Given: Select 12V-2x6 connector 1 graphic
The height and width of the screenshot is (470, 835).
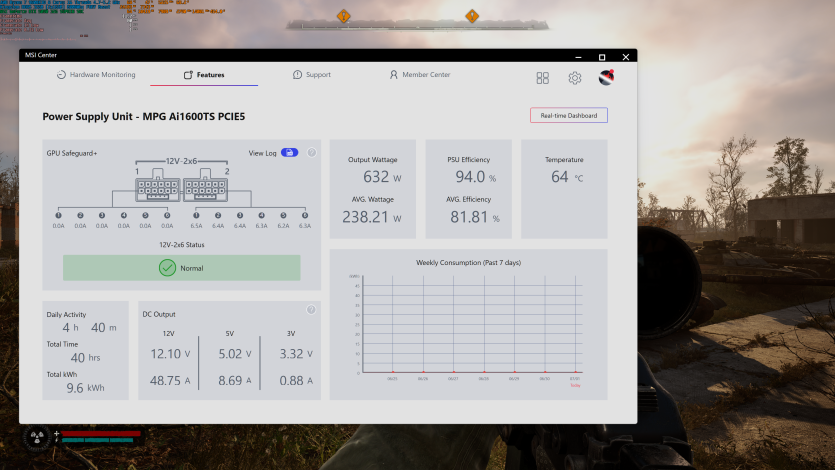Looking at the screenshot, I should click(x=158, y=186).
